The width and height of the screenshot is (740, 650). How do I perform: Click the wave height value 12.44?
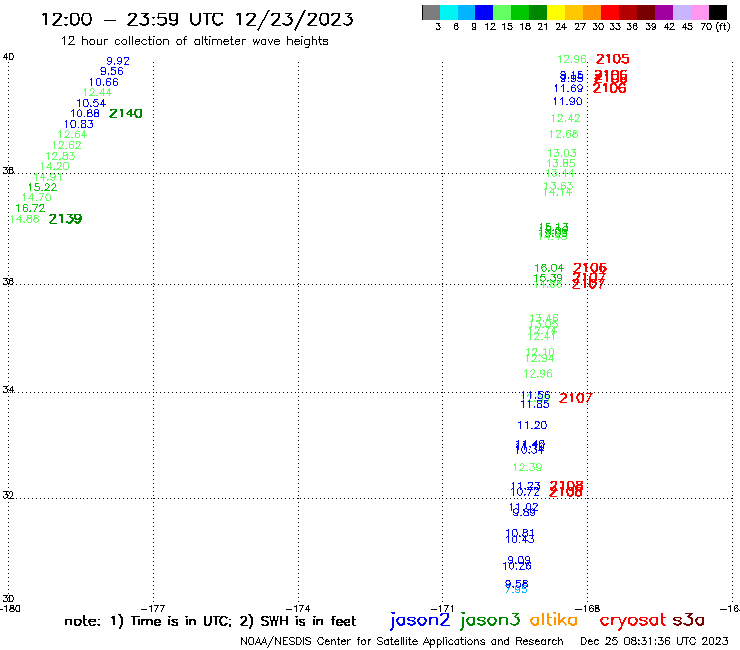click(x=97, y=93)
